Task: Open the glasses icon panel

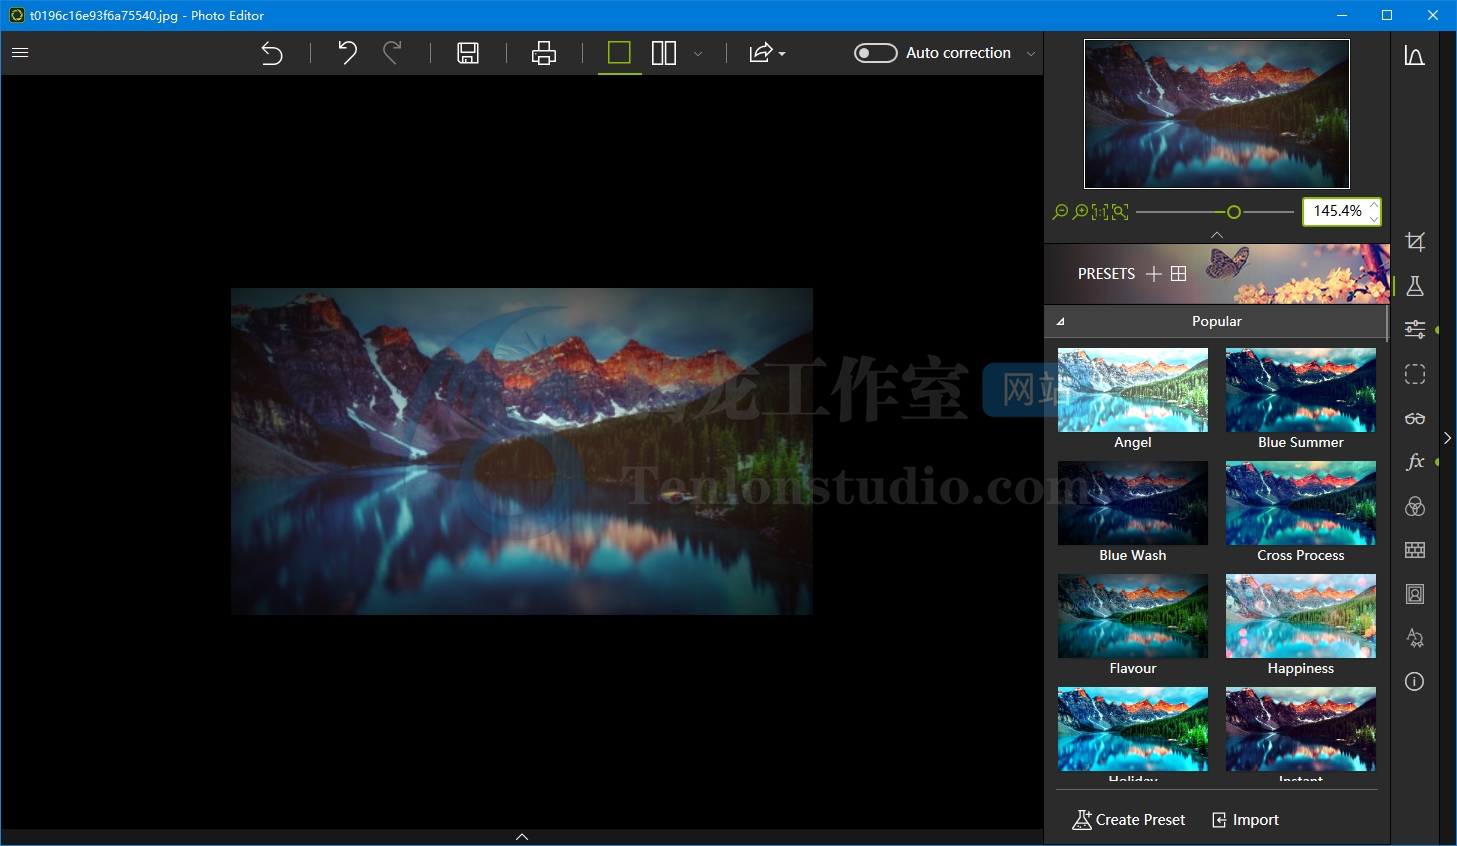Action: [1415, 418]
